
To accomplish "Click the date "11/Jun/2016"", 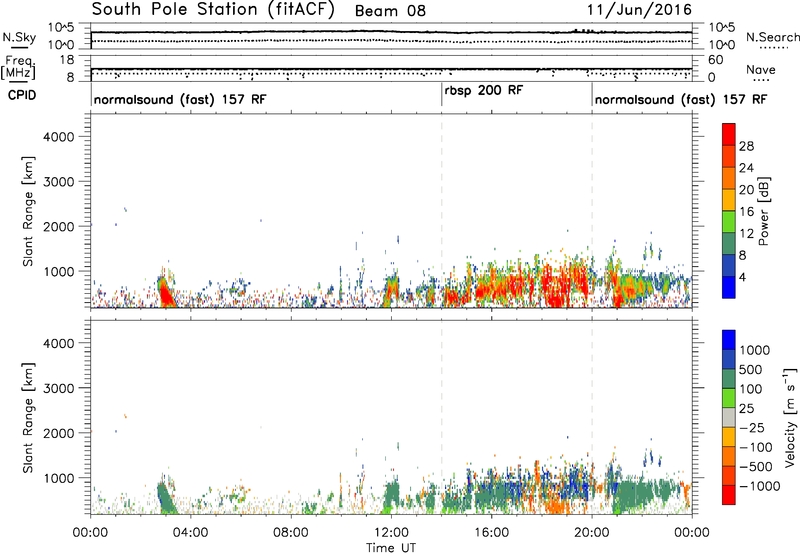I will tap(639, 10).
